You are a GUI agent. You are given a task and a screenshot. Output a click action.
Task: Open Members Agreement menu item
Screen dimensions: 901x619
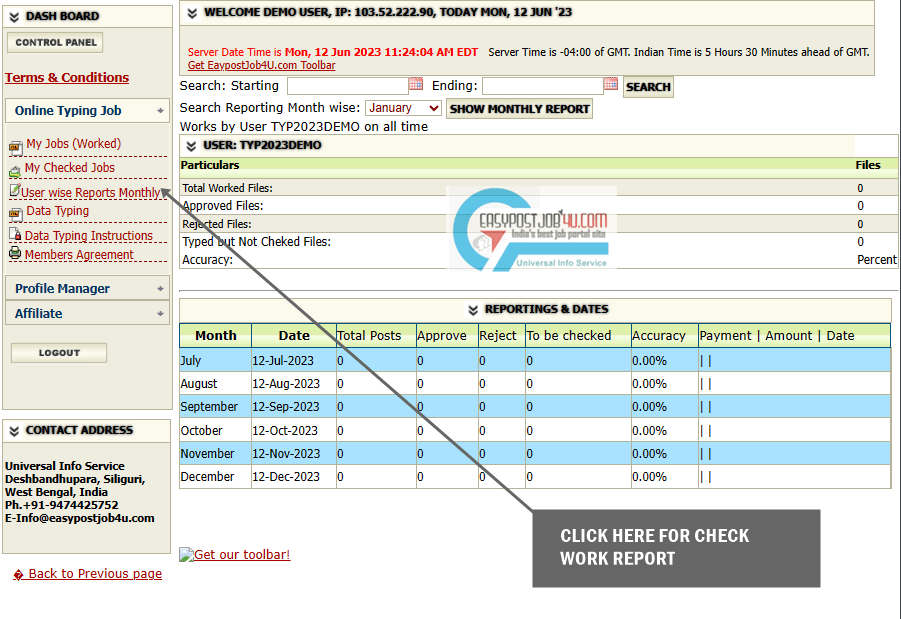[79, 255]
